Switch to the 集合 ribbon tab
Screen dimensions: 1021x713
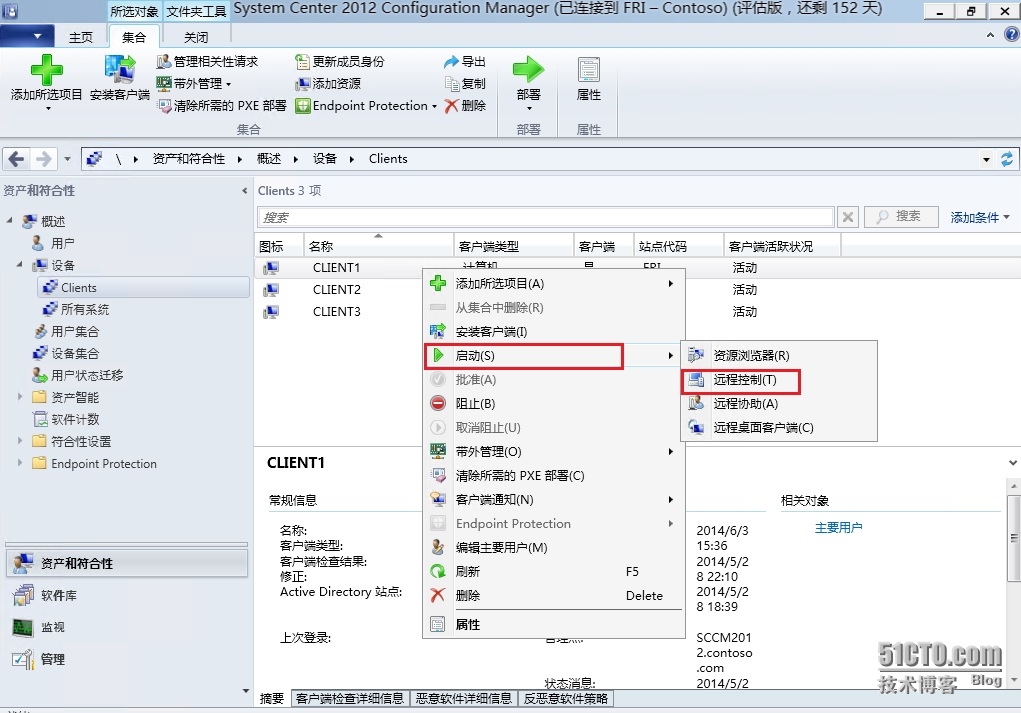click(134, 37)
